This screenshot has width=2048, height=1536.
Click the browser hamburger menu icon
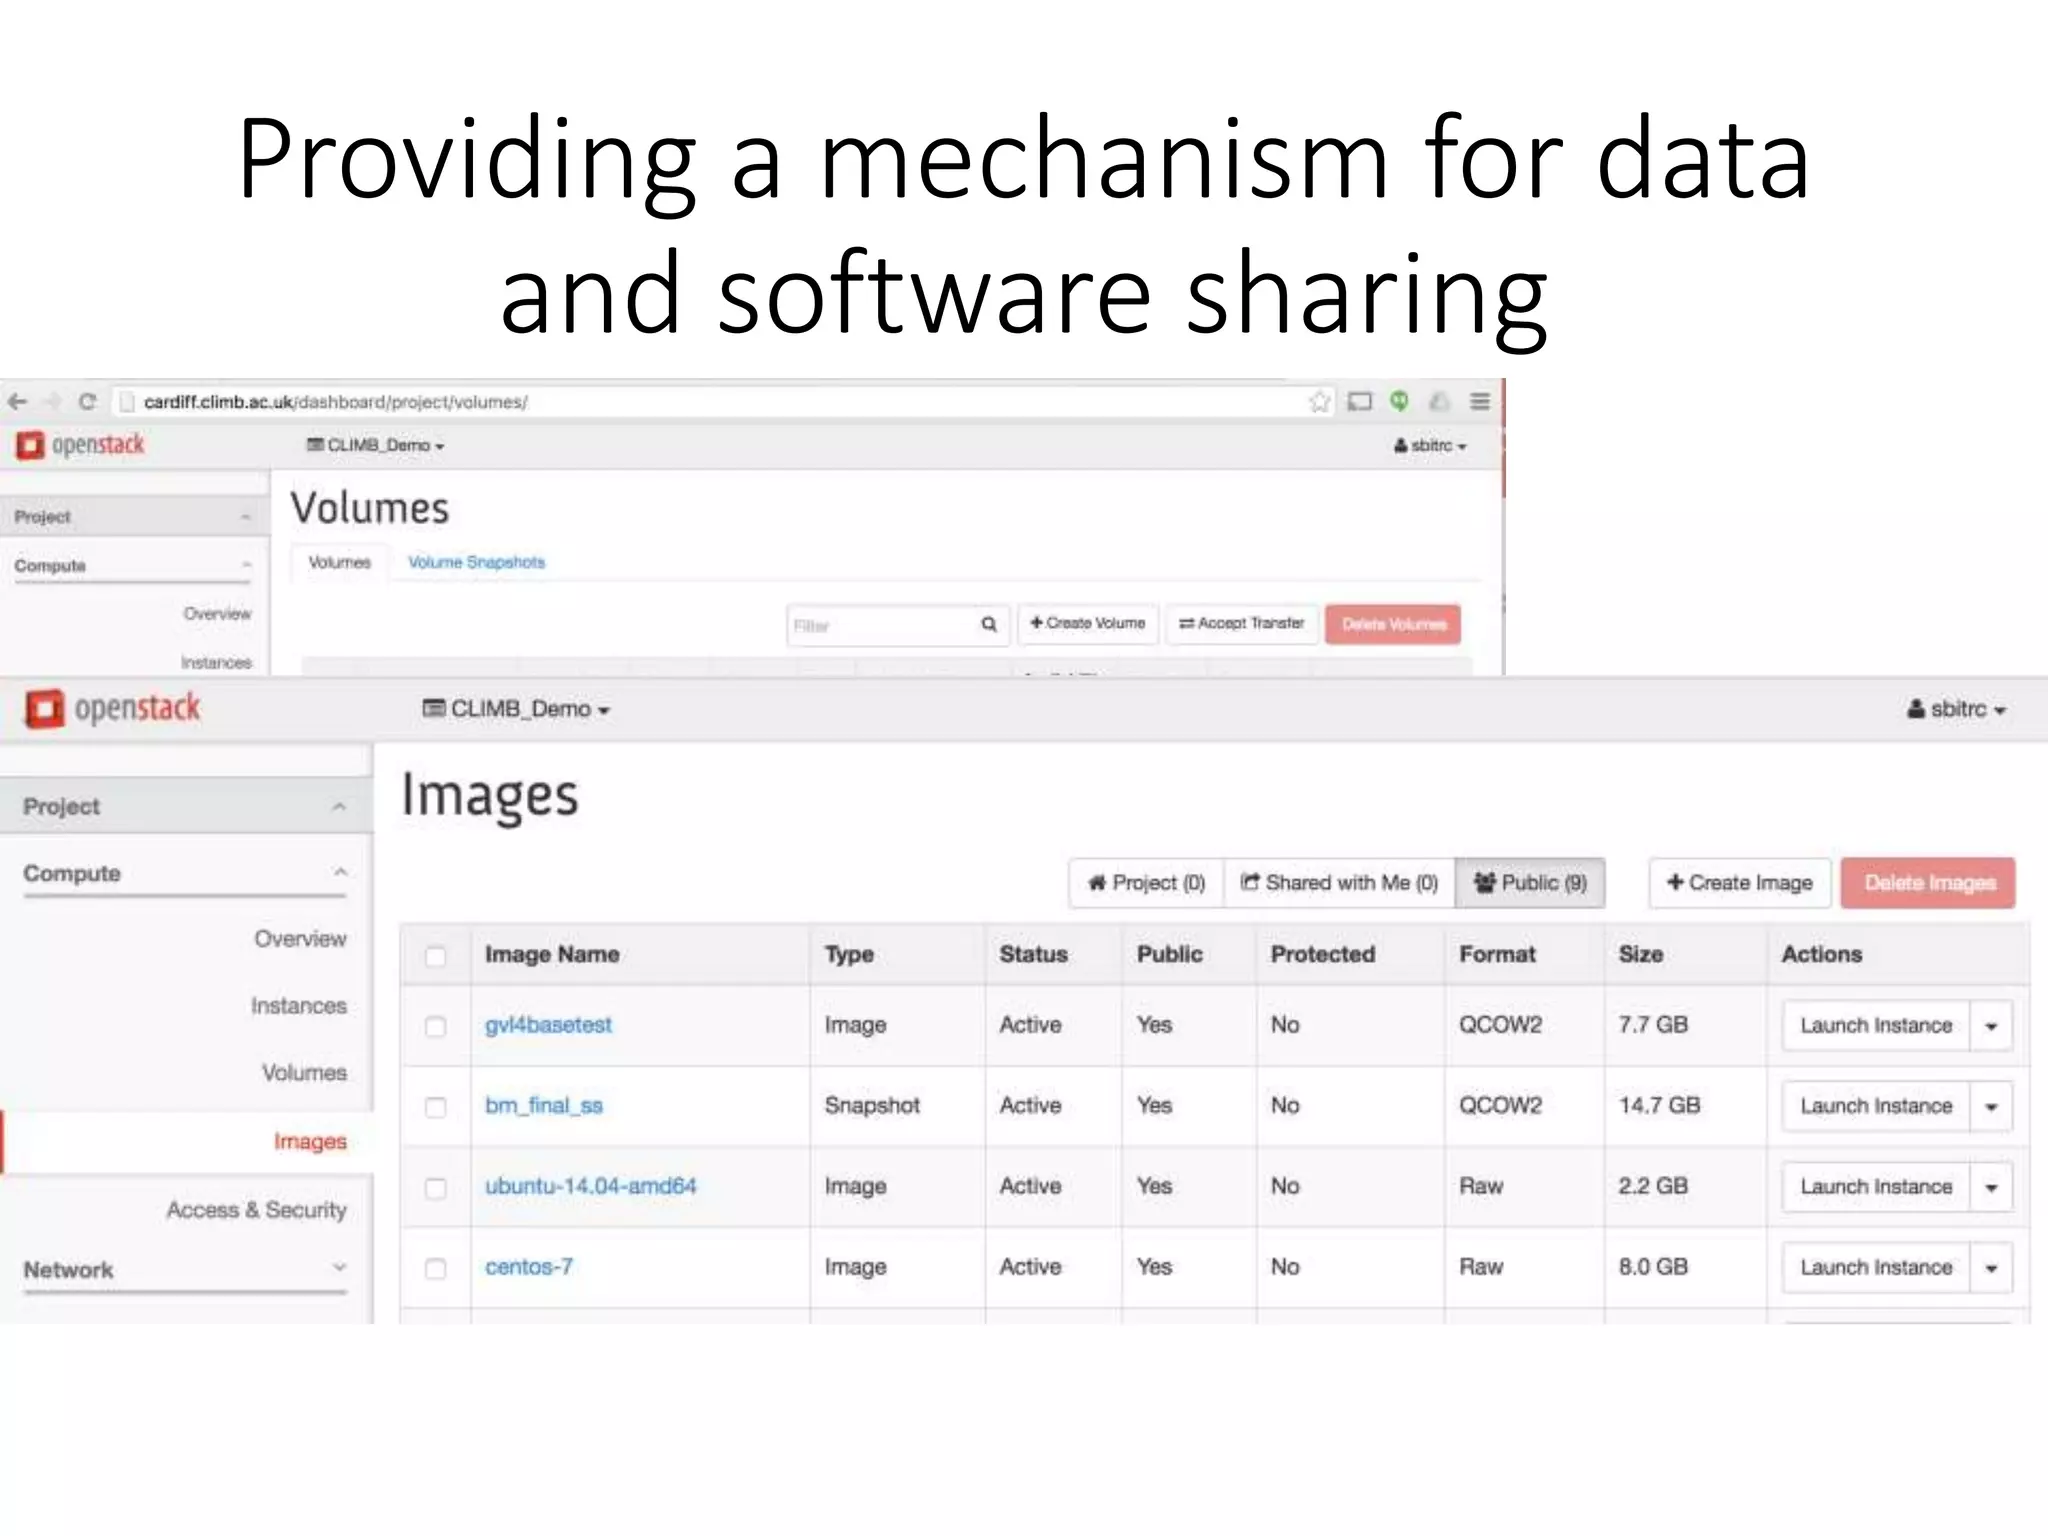point(1480,402)
